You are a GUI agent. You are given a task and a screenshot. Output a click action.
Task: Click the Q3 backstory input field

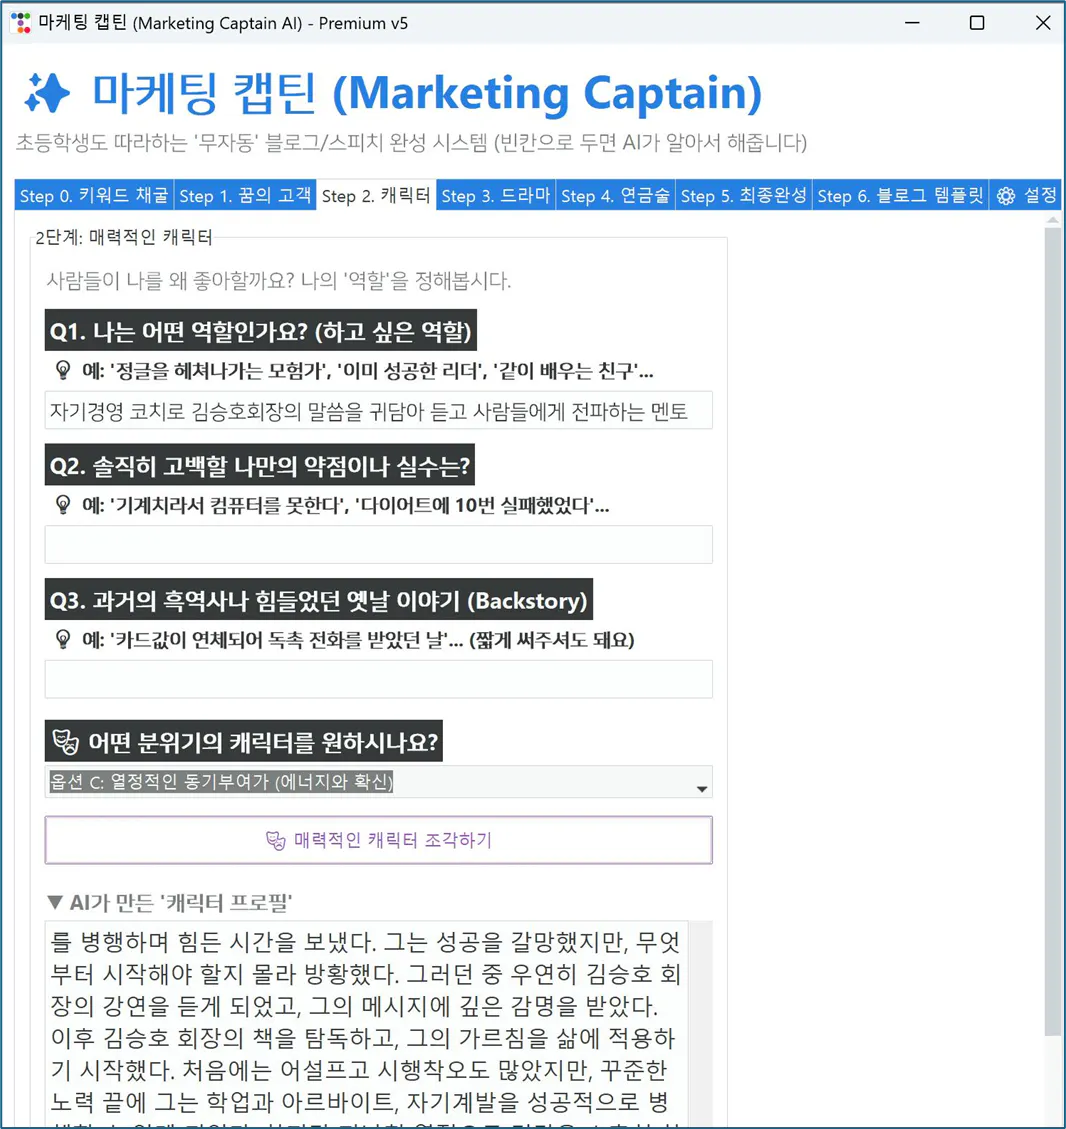pos(378,679)
